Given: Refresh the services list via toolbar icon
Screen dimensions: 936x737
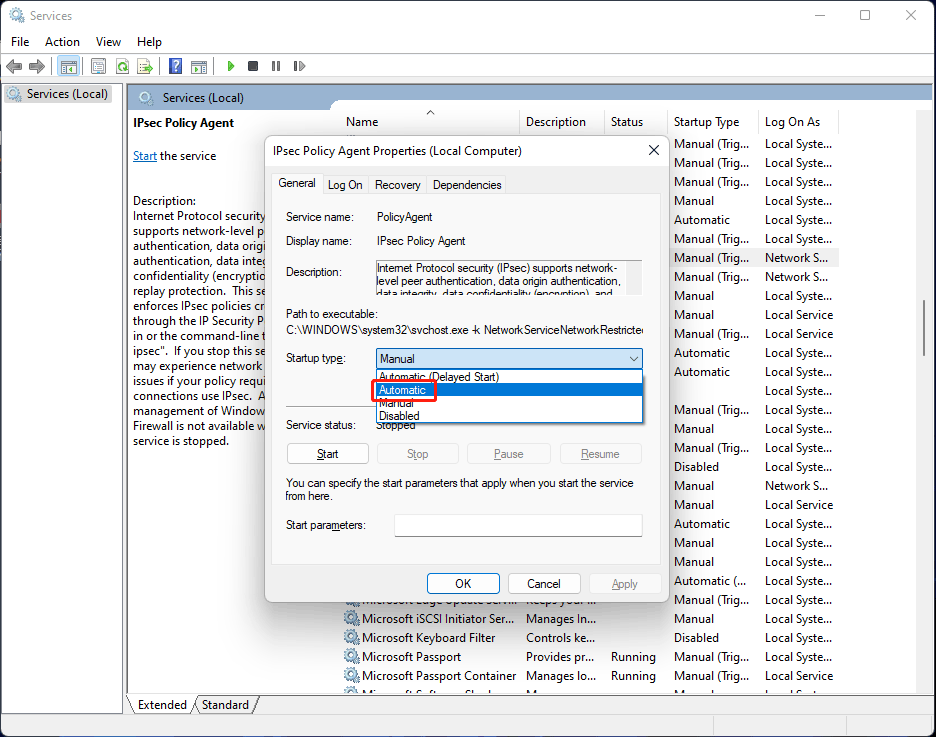Looking at the screenshot, I should [122, 66].
